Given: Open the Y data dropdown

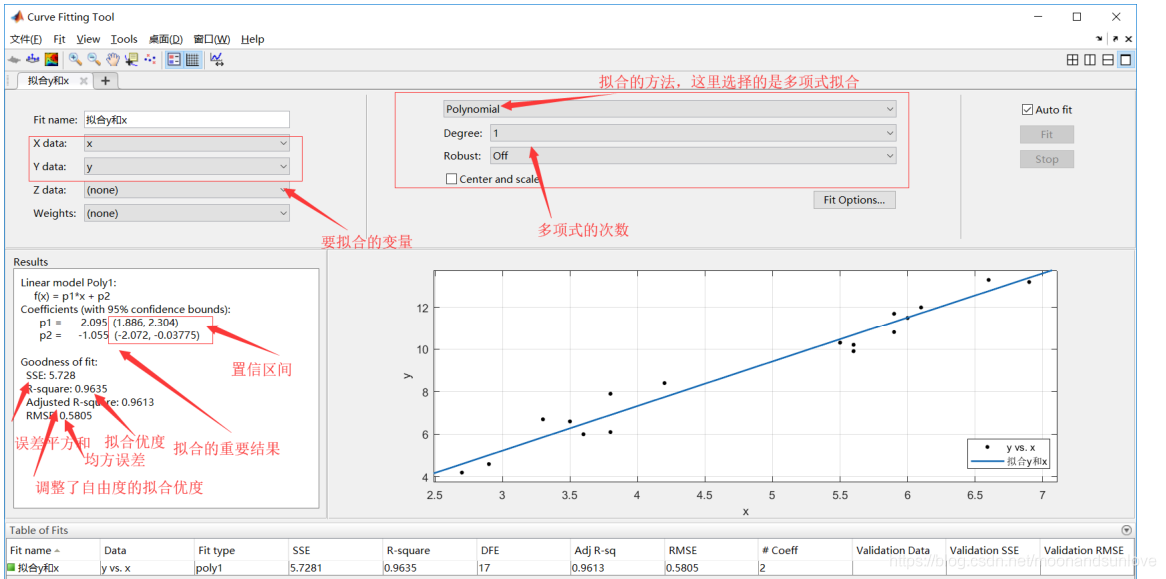Looking at the screenshot, I should [x=186, y=166].
